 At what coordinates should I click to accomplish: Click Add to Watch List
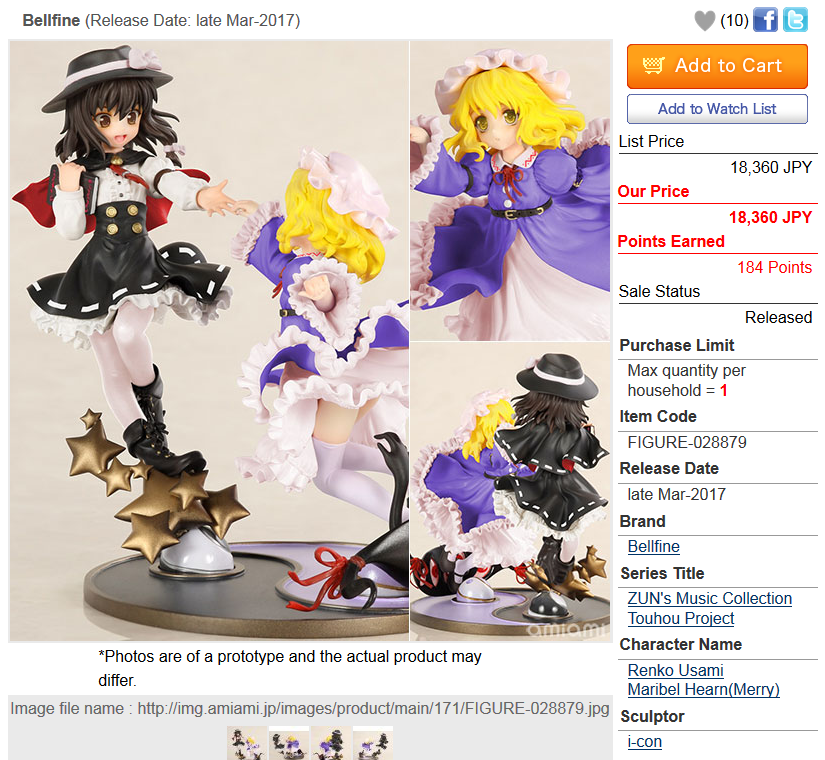(x=717, y=109)
